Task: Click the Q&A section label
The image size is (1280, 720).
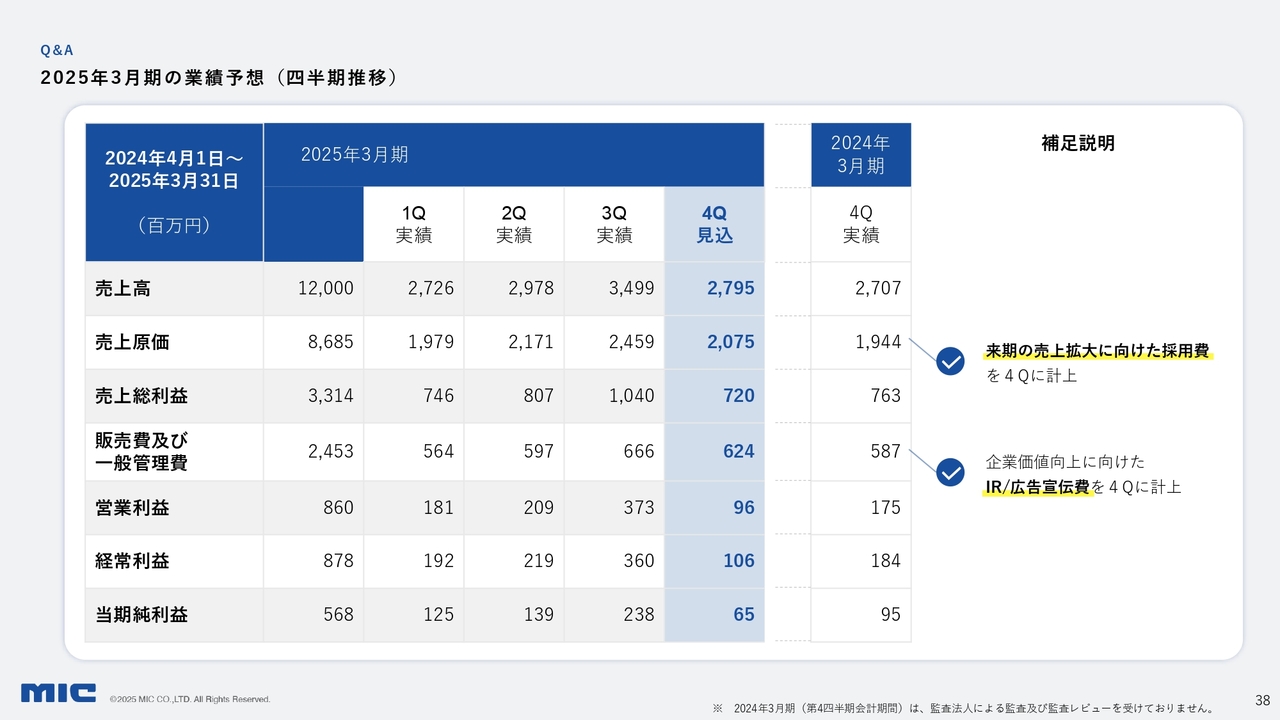Action: (56, 49)
